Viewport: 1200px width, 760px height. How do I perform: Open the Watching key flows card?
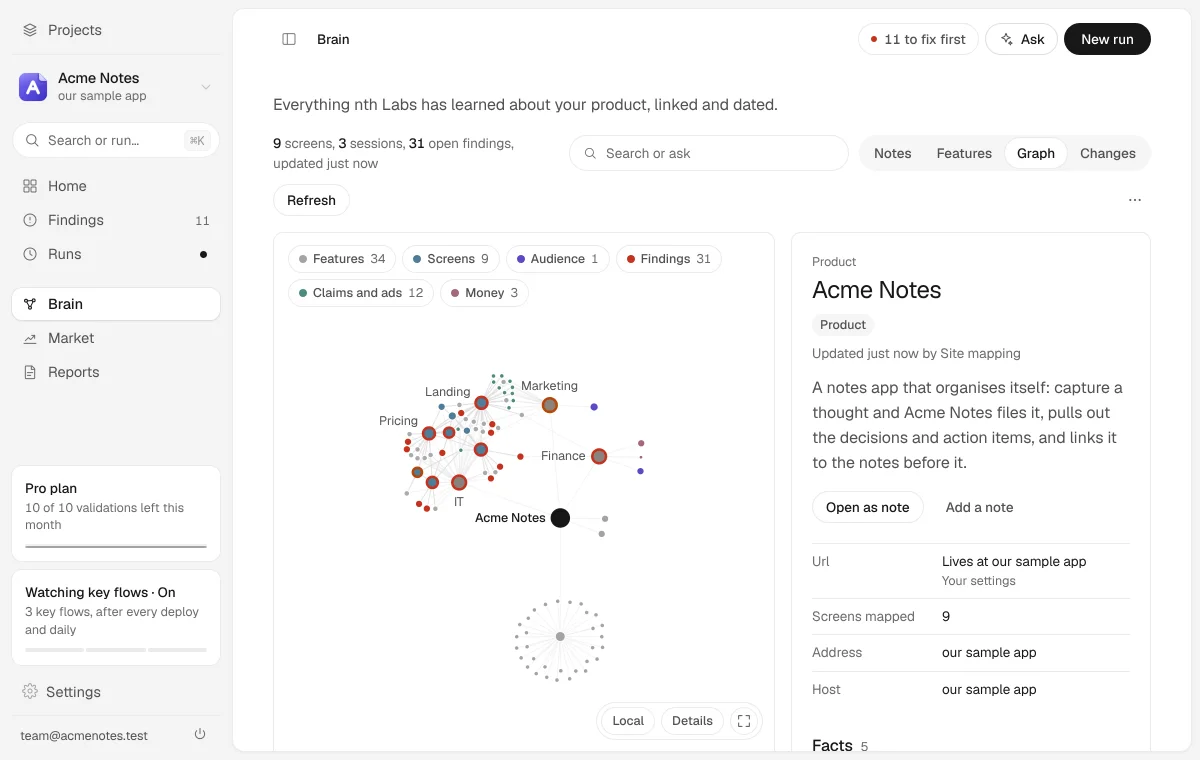tap(116, 617)
